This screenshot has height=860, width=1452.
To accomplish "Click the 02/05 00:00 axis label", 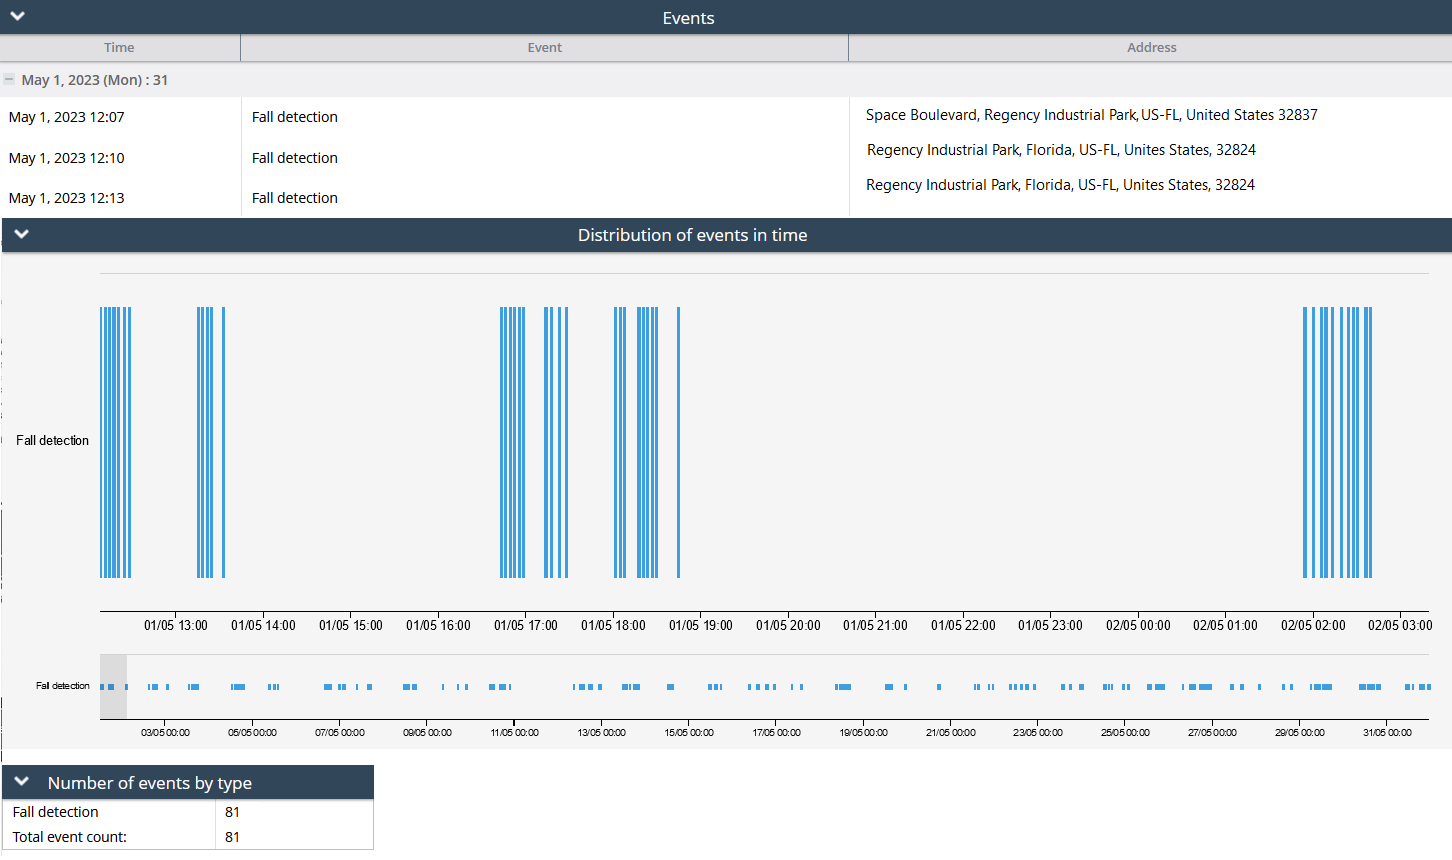I will [x=1138, y=625].
